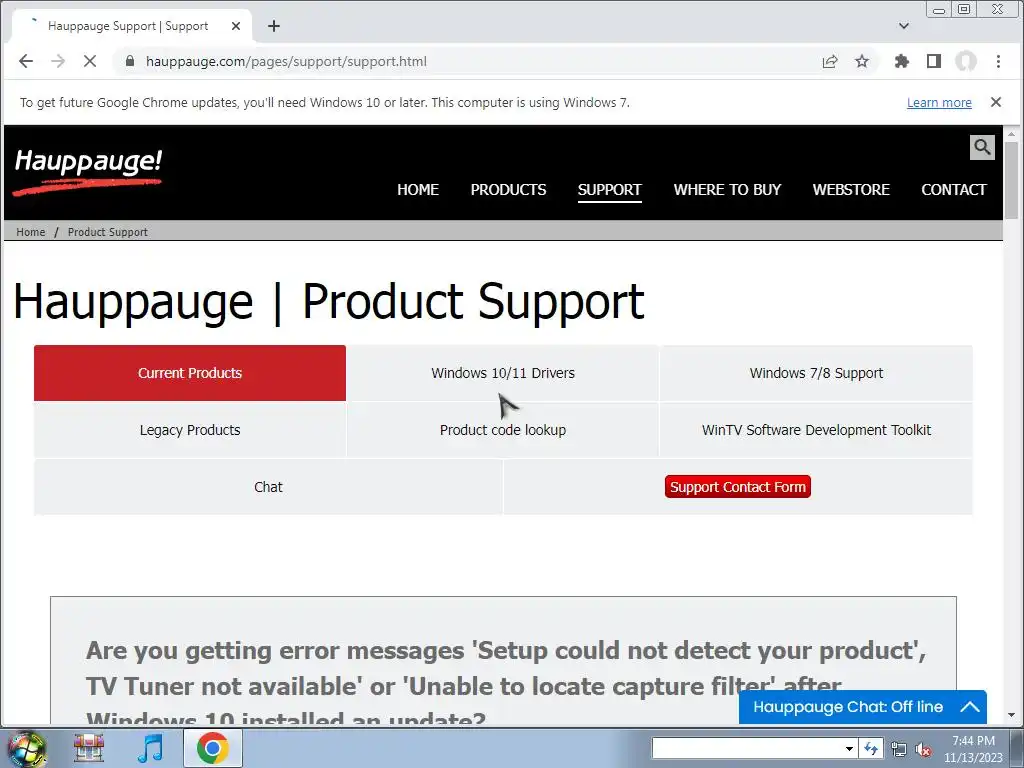Select the Legacy Products tab

pyautogui.click(x=190, y=430)
